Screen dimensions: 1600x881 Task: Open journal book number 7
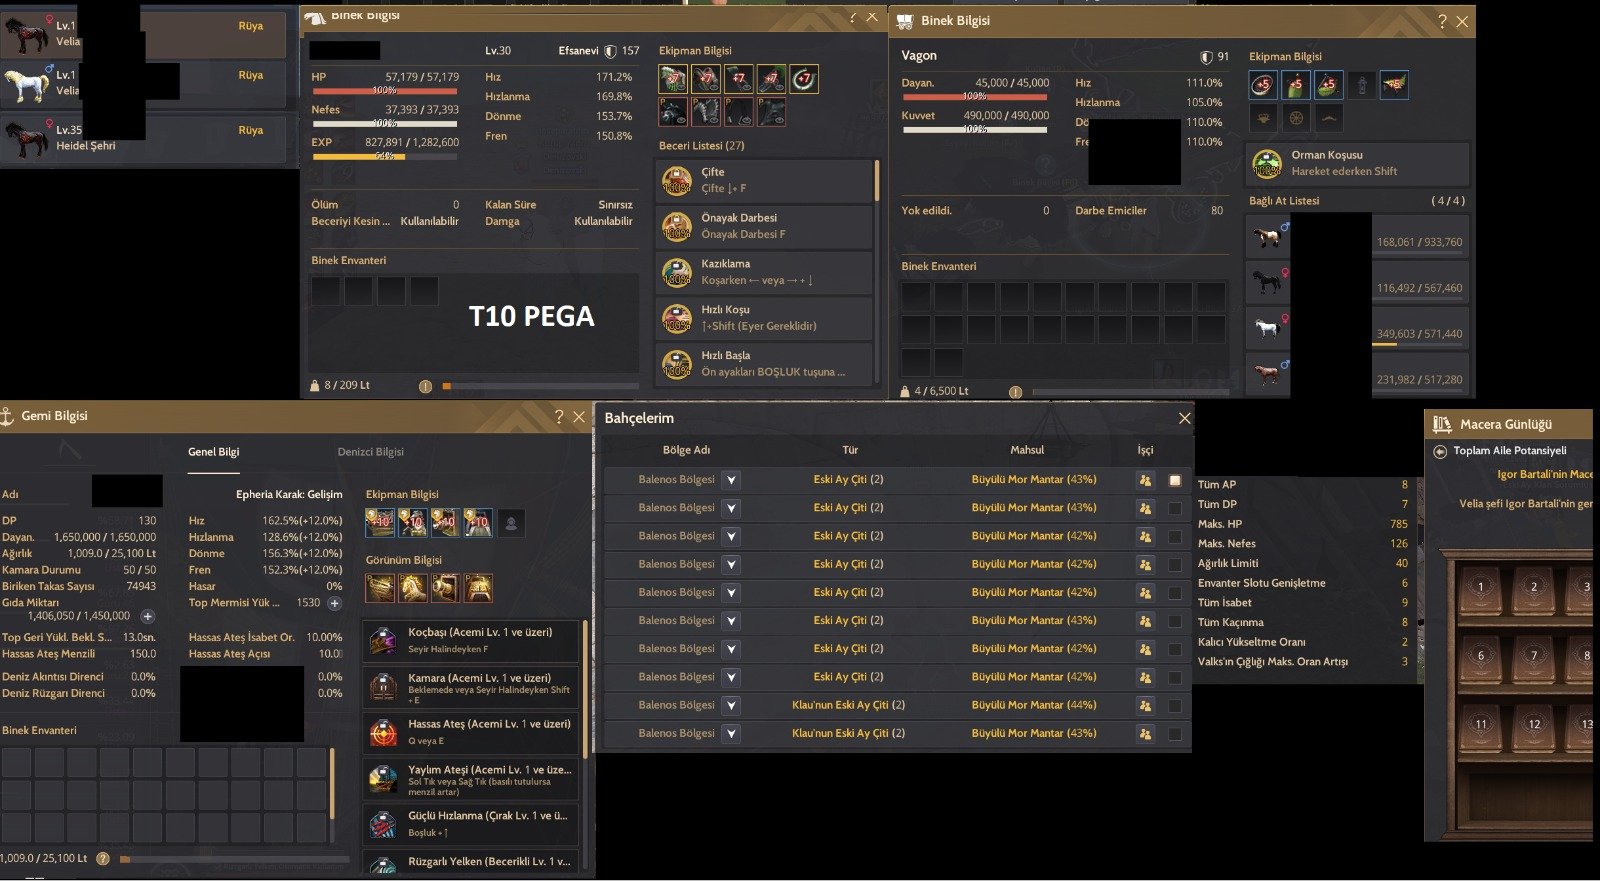[x=1533, y=655]
